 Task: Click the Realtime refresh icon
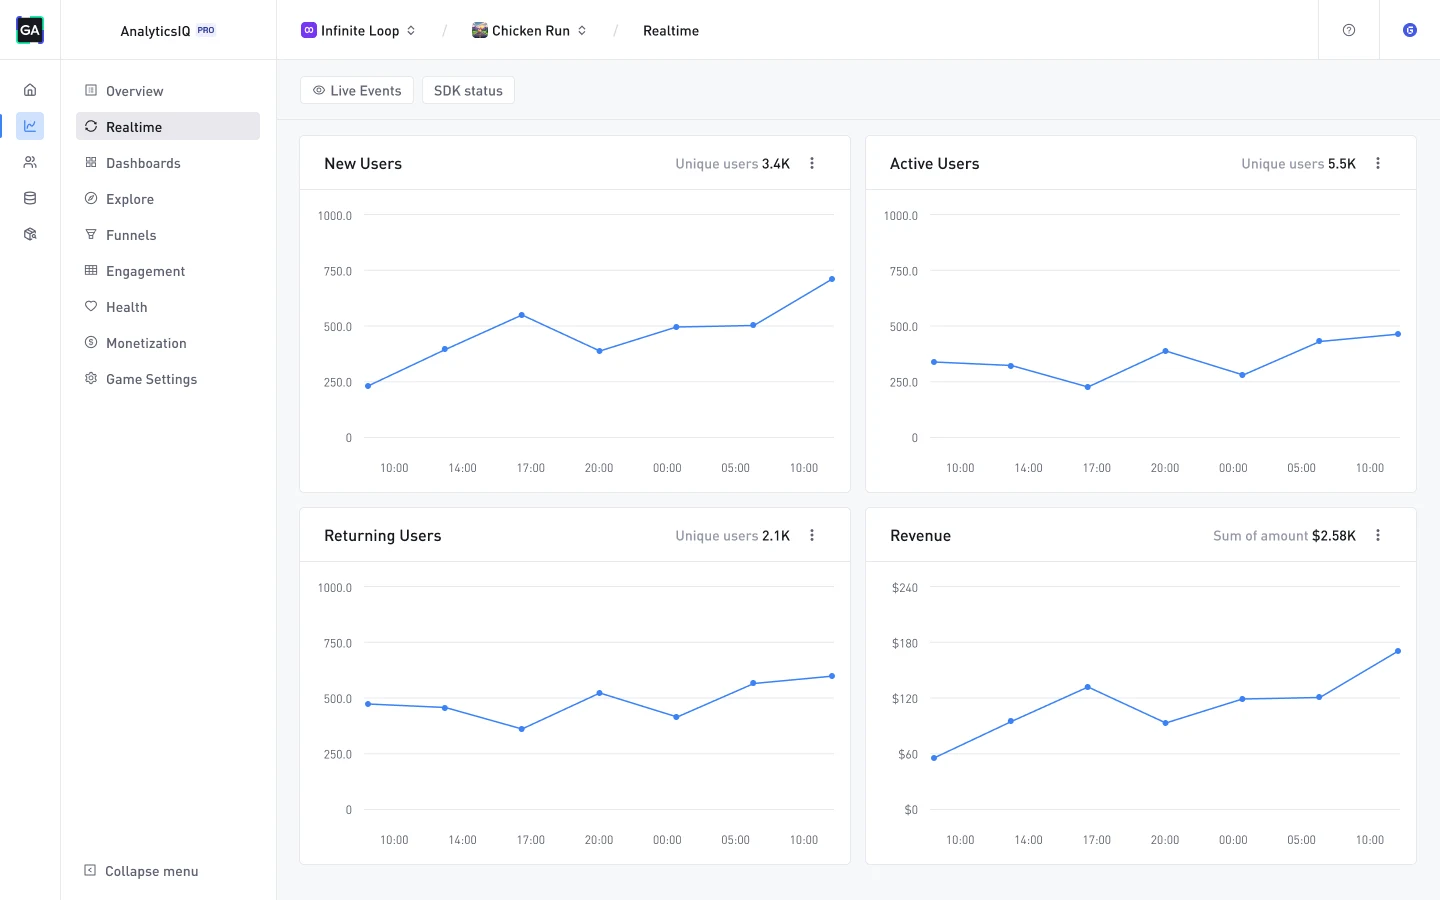pos(91,126)
